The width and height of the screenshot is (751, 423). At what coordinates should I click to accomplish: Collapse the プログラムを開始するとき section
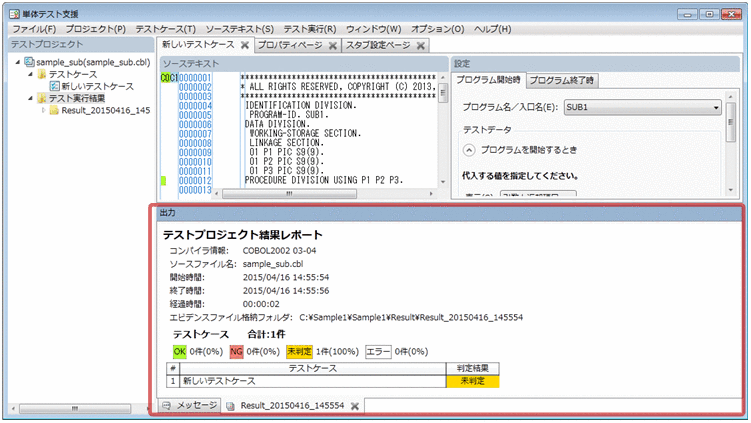point(469,150)
